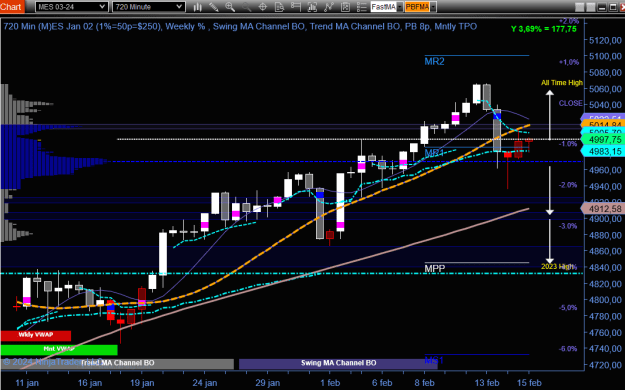Click second grey square button near window controls

coord(591,7)
